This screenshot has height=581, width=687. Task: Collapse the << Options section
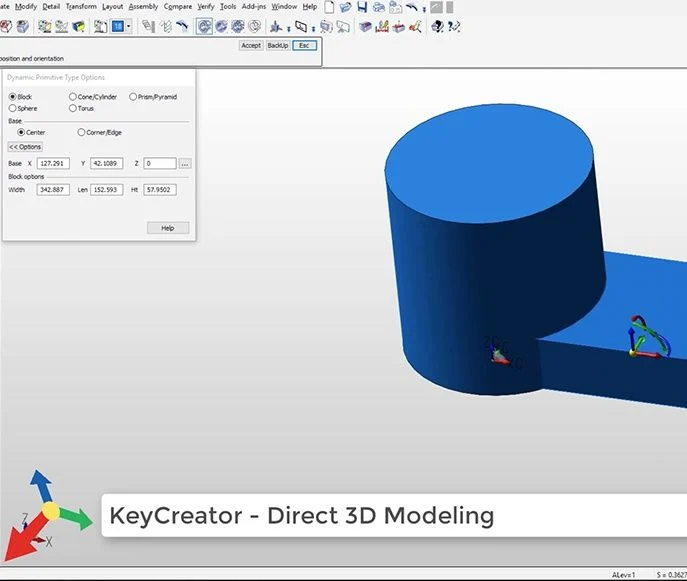pyautogui.click(x=25, y=147)
